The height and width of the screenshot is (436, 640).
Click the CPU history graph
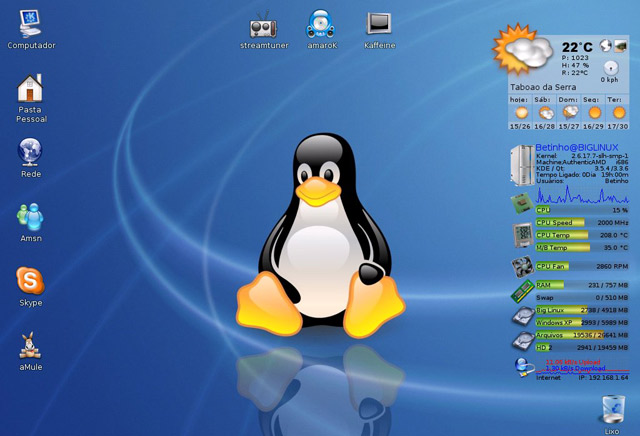(582, 195)
